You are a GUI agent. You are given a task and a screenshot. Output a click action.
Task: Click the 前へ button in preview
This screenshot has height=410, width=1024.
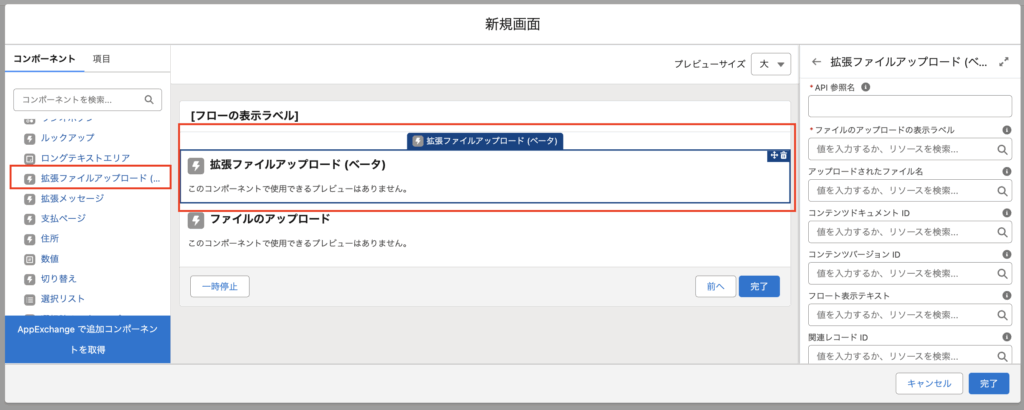click(715, 286)
